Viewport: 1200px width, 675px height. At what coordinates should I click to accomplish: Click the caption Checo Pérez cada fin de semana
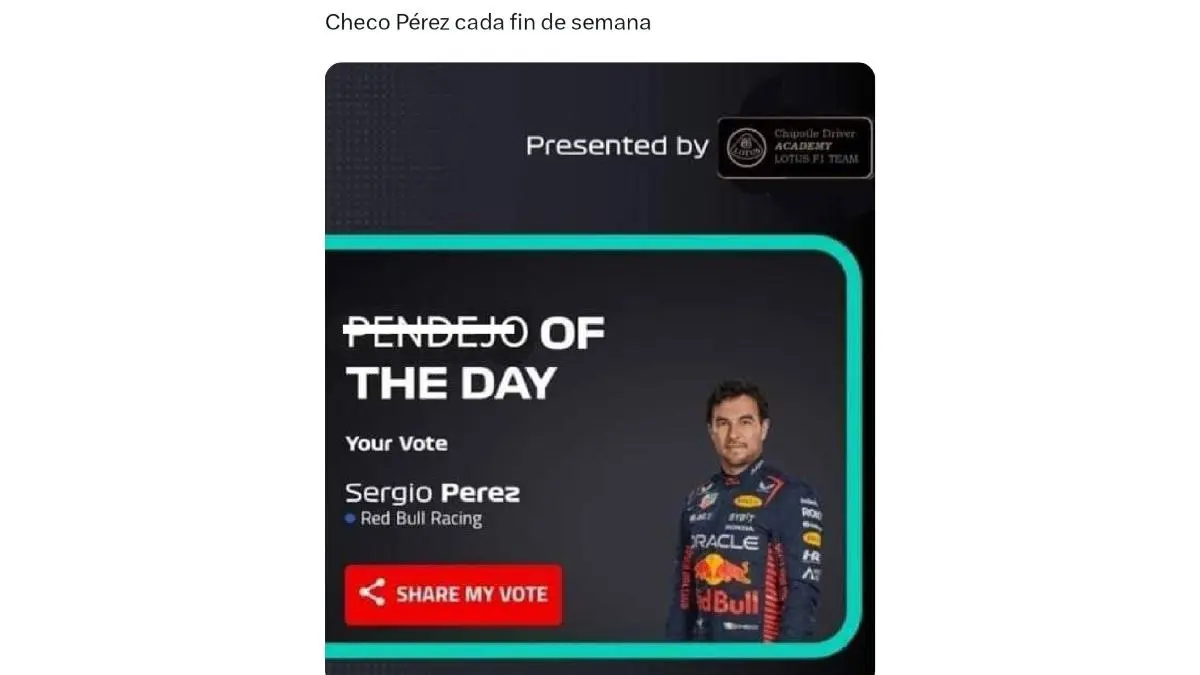point(488,22)
